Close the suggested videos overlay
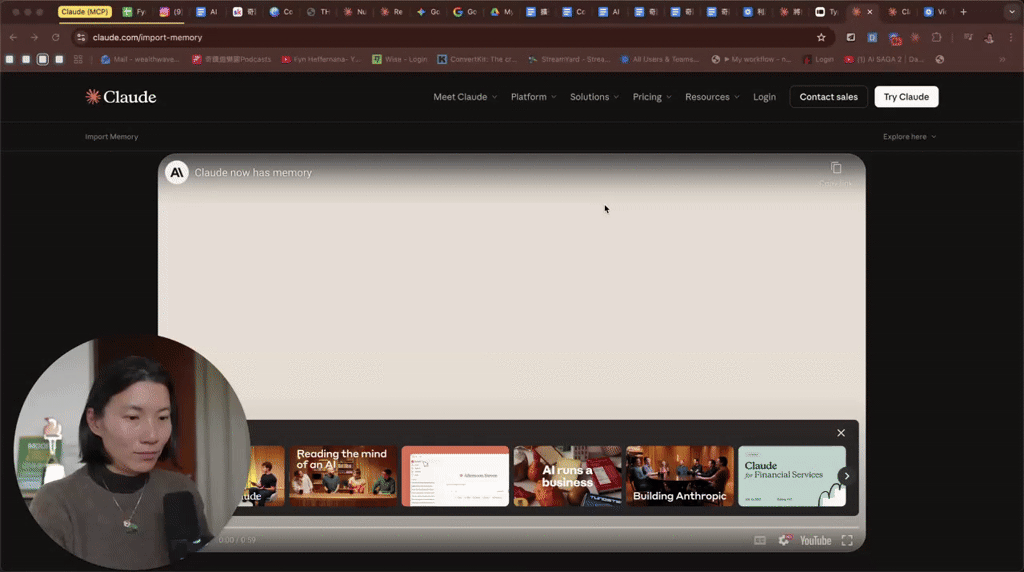 841,433
